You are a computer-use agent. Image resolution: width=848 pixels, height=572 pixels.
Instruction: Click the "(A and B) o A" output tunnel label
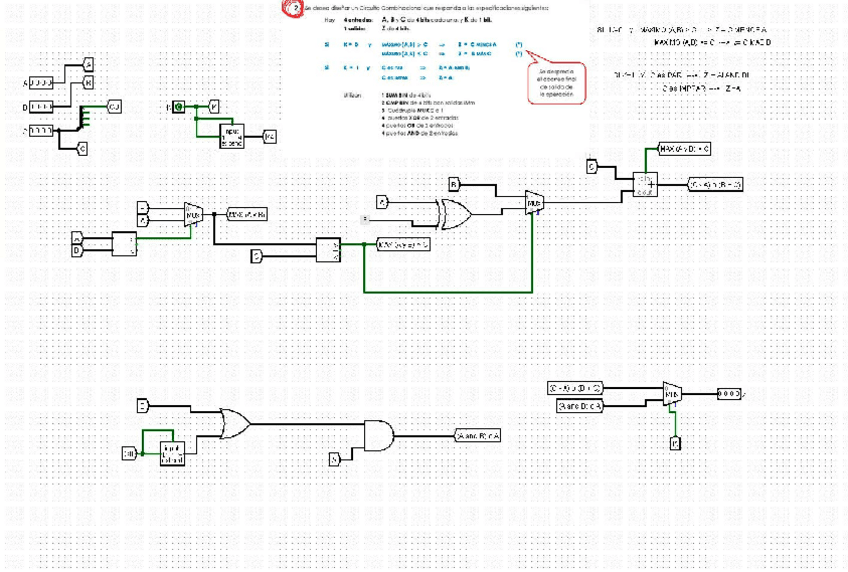pos(478,435)
